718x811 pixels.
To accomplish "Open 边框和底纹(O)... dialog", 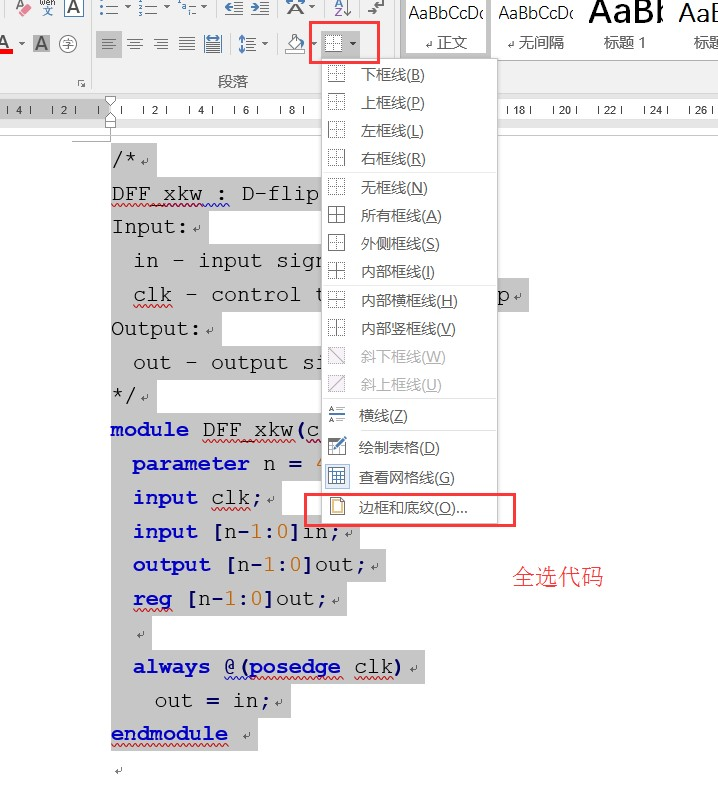I will click(410, 508).
